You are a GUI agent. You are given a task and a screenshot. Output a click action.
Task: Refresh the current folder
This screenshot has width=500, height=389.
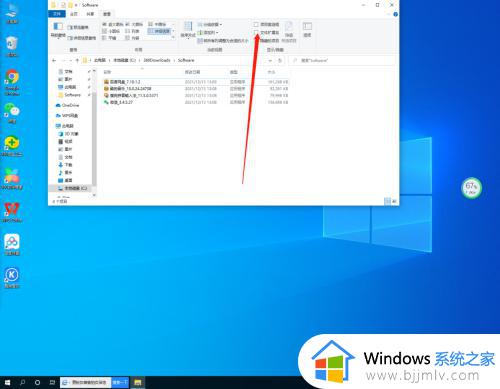pyautogui.click(x=280, y=61)
